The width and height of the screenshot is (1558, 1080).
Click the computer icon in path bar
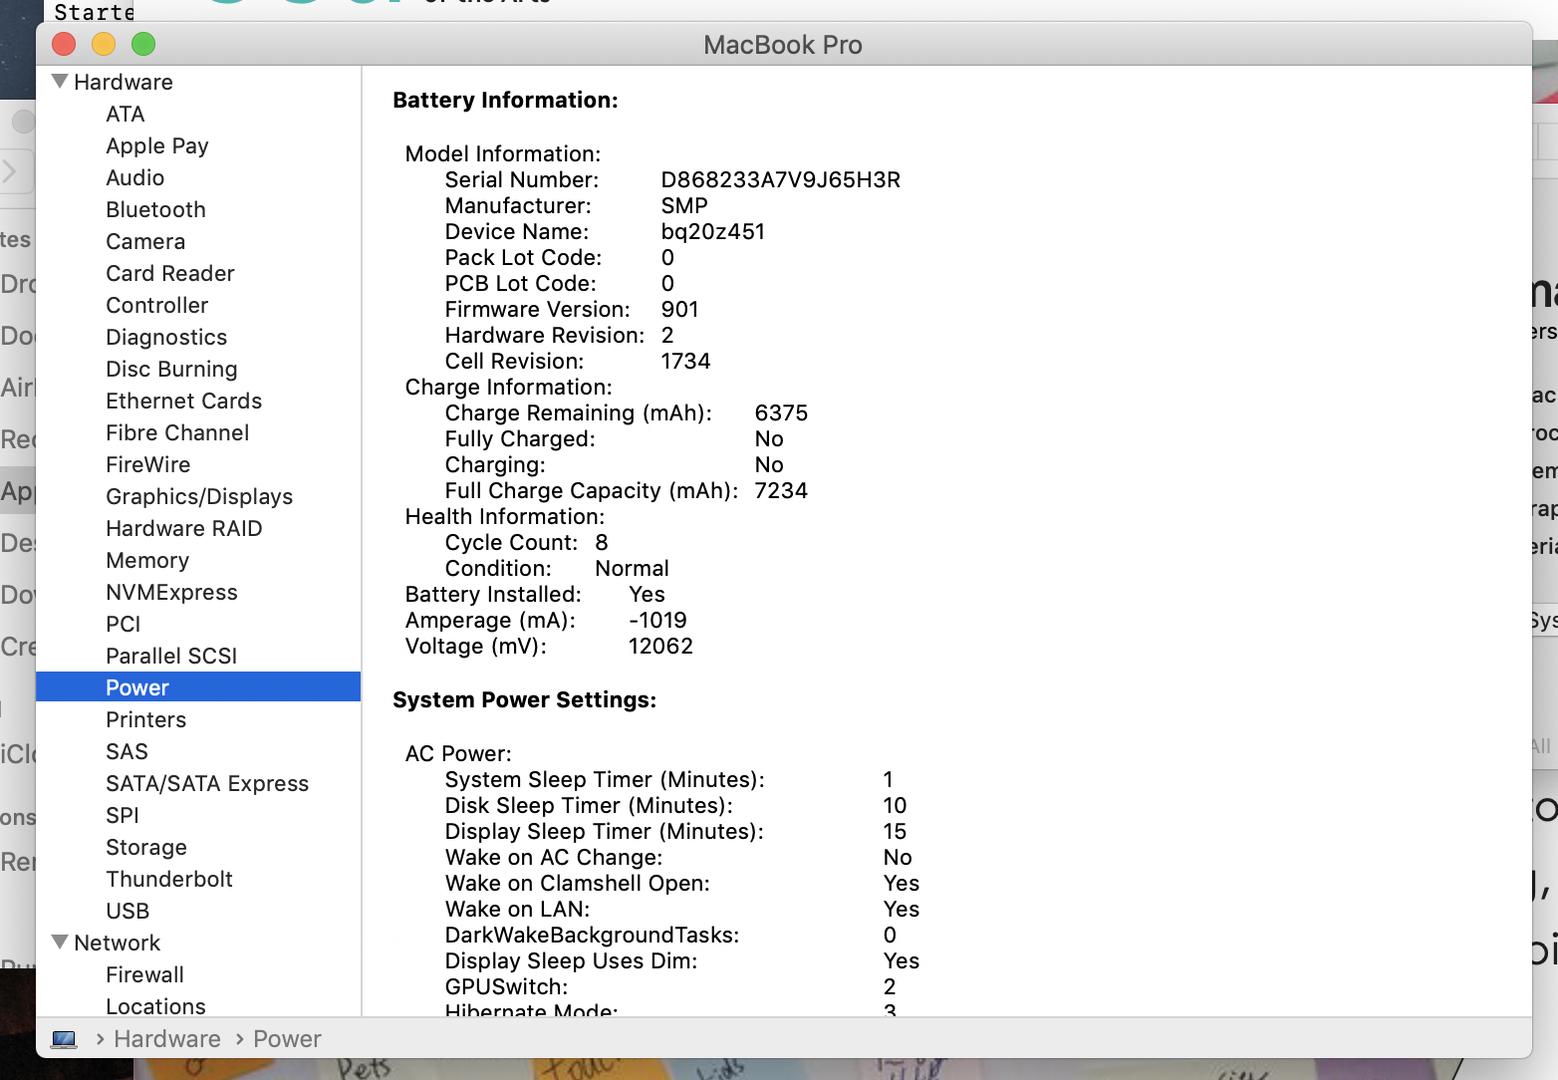(x=64, y=1039)
